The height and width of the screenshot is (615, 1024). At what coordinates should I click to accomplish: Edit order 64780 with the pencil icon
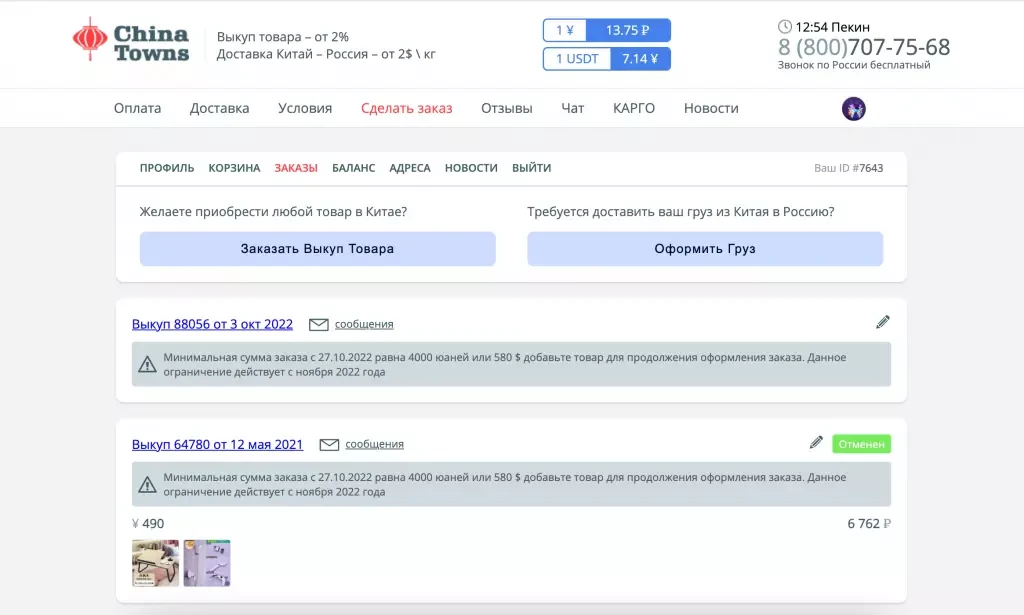click(816, 443)
